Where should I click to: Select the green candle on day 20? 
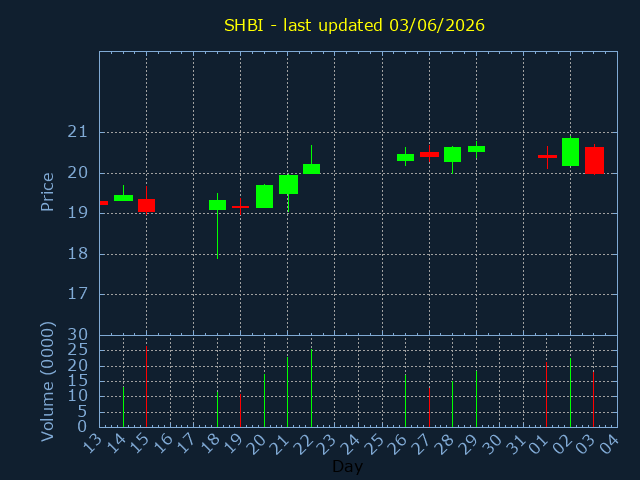tap(264, 196)
